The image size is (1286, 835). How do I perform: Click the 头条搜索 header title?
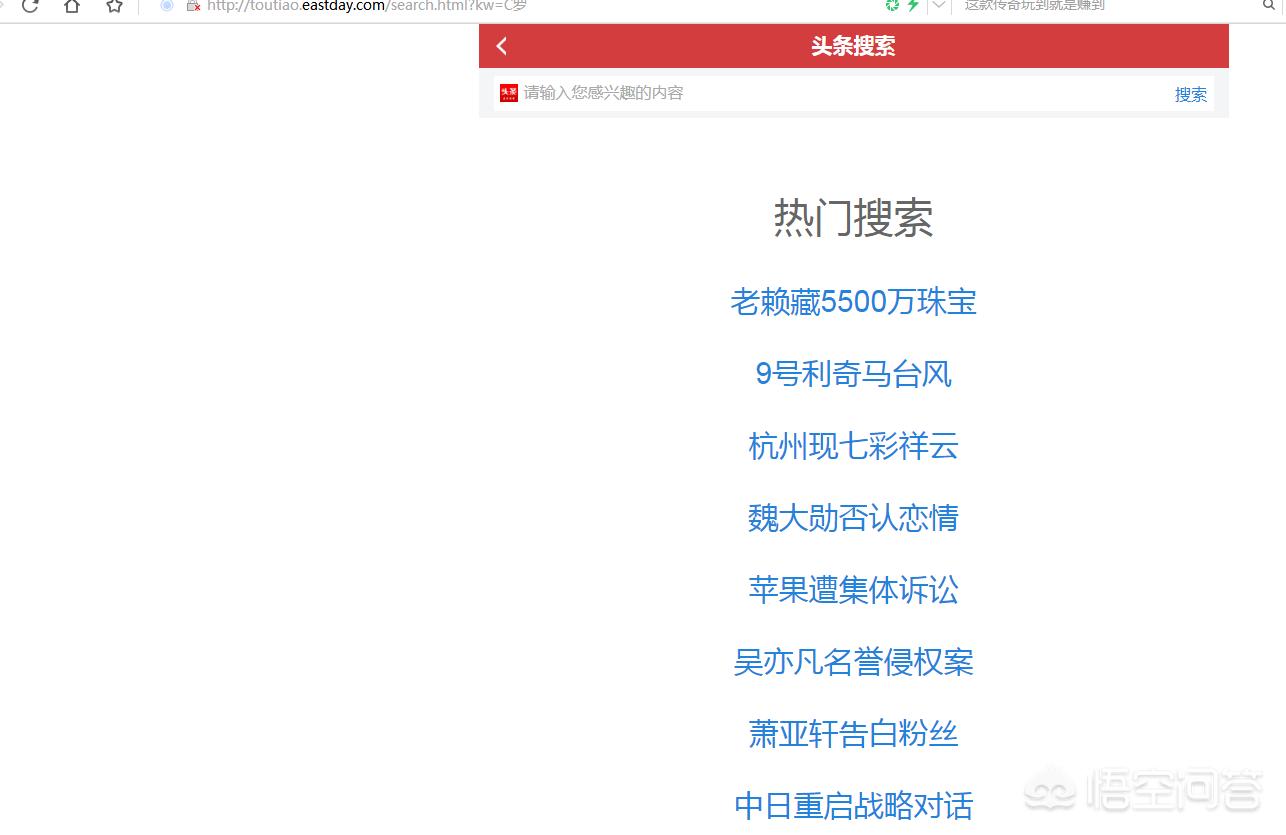point(853,46)
